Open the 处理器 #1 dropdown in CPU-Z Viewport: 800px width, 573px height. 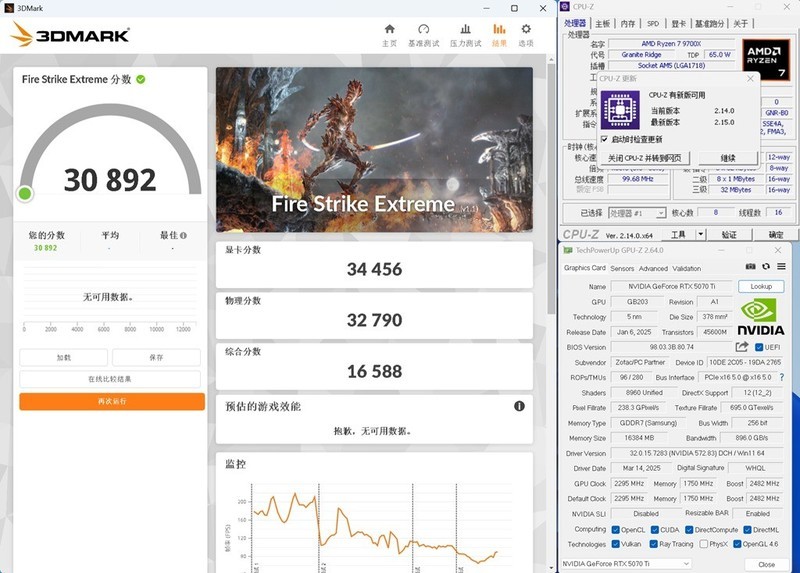pos(637,213)
